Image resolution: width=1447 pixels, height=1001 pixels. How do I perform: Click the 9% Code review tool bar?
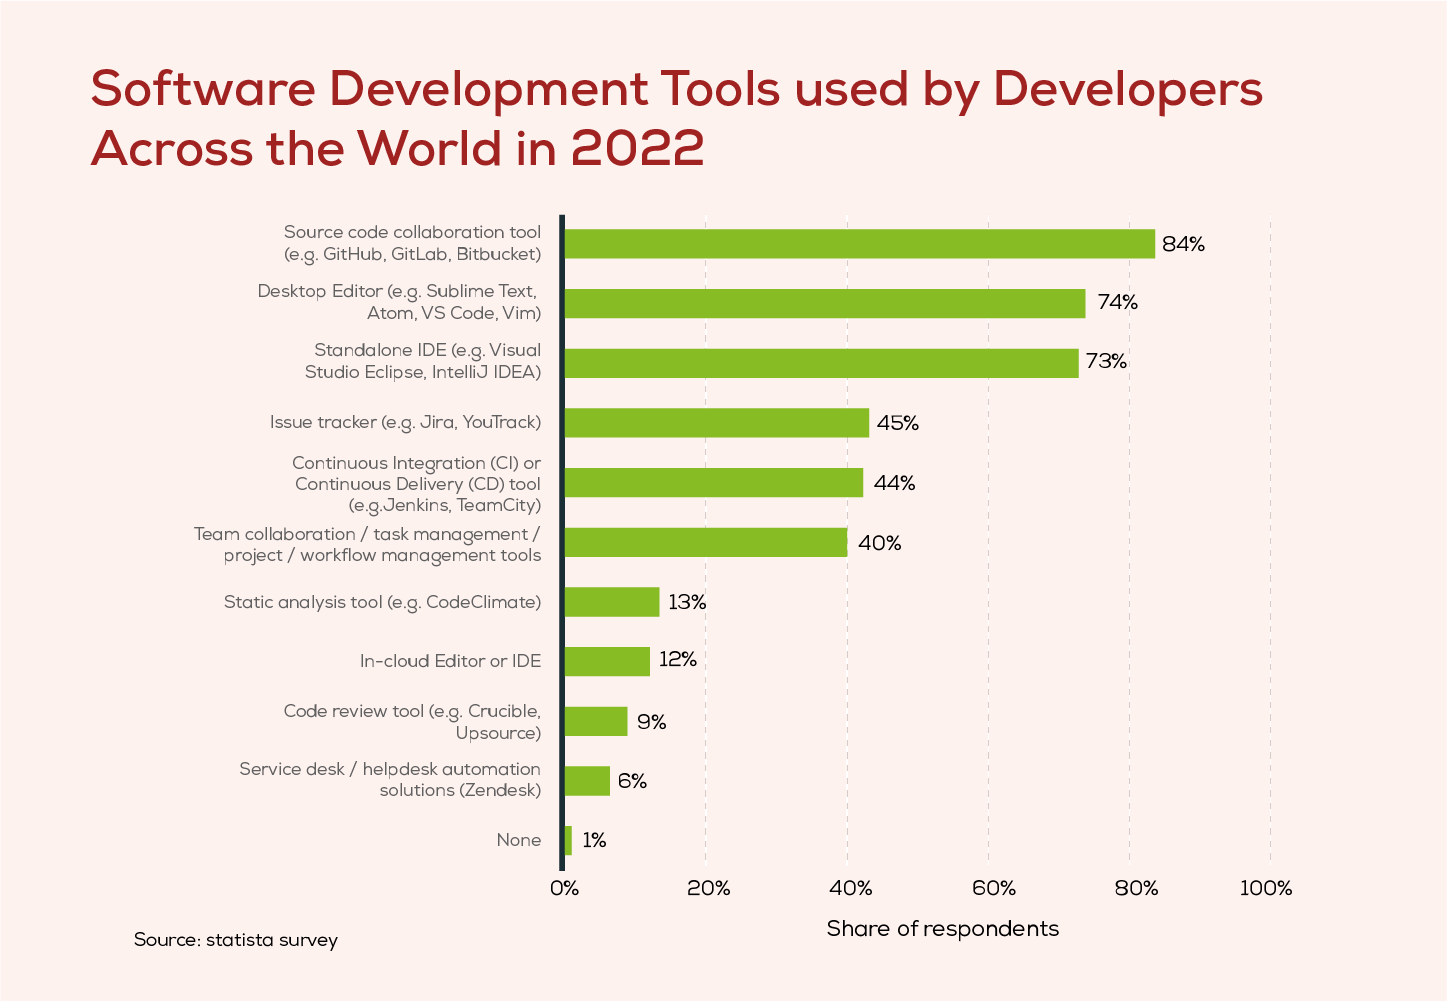pos(596,721)
